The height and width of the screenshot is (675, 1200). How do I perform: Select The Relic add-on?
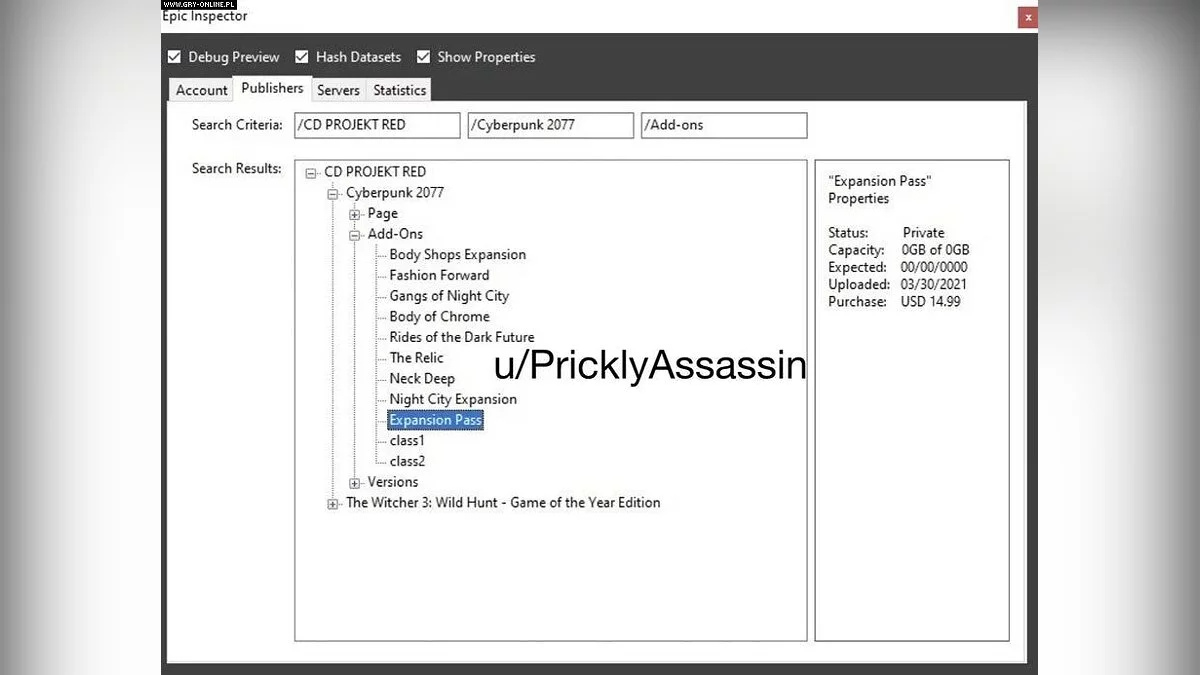pyautogui.click(x=416, y=358)
